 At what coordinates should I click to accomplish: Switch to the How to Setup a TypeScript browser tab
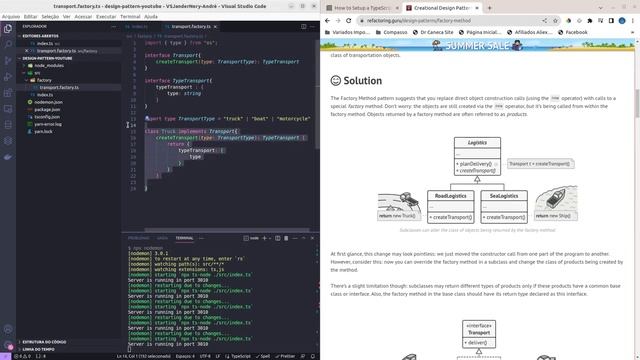coord(362,8)
